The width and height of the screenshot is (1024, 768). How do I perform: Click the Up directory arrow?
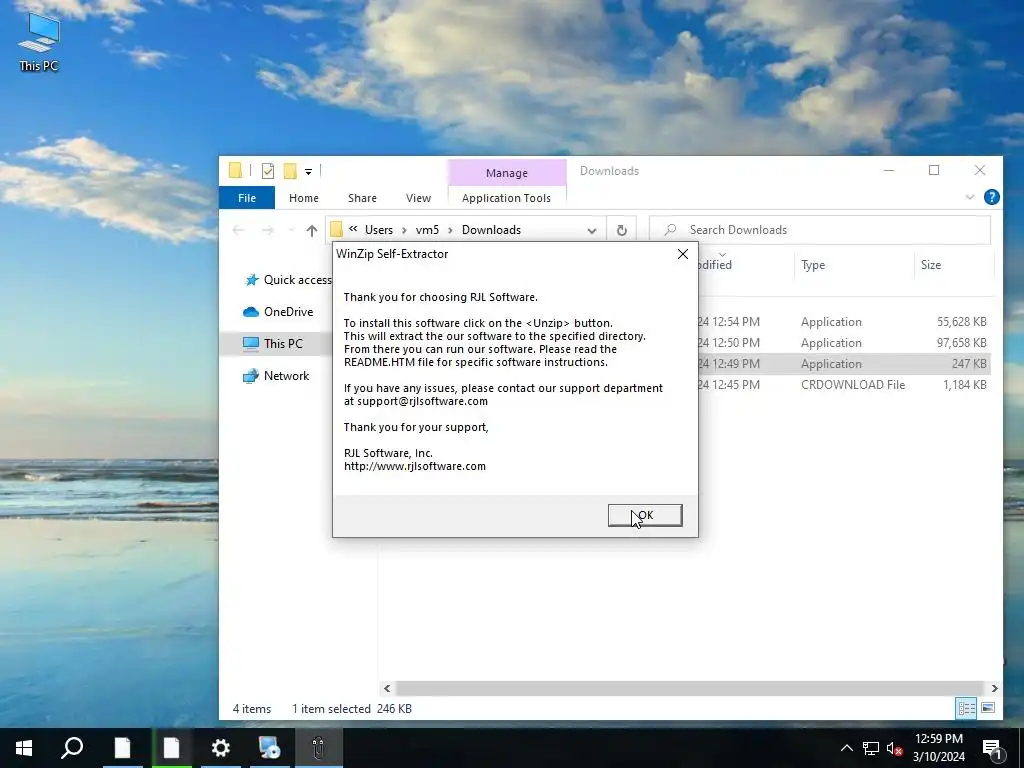click(x=312, y=230)
